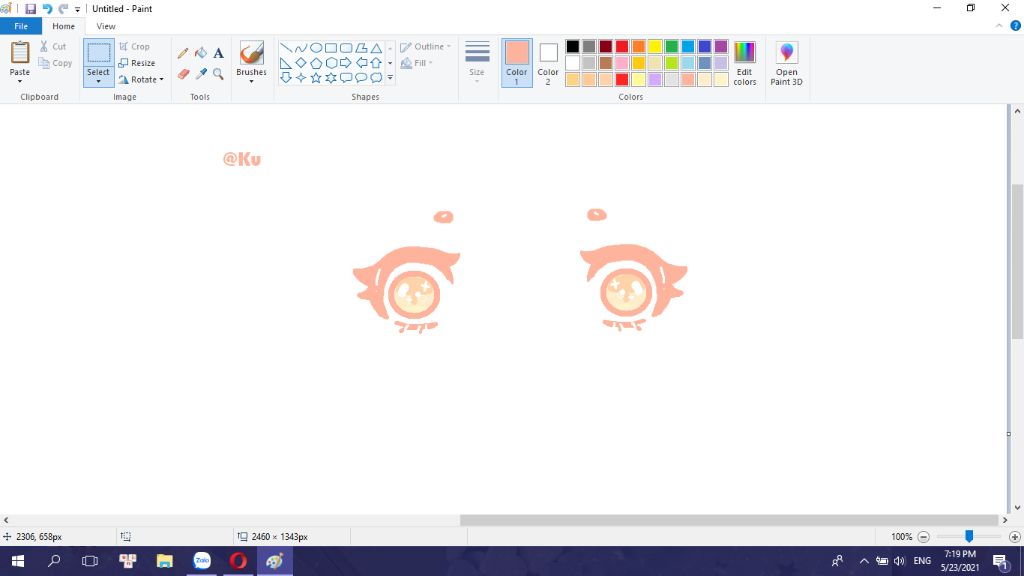Click the zoom out minus button

923,537
